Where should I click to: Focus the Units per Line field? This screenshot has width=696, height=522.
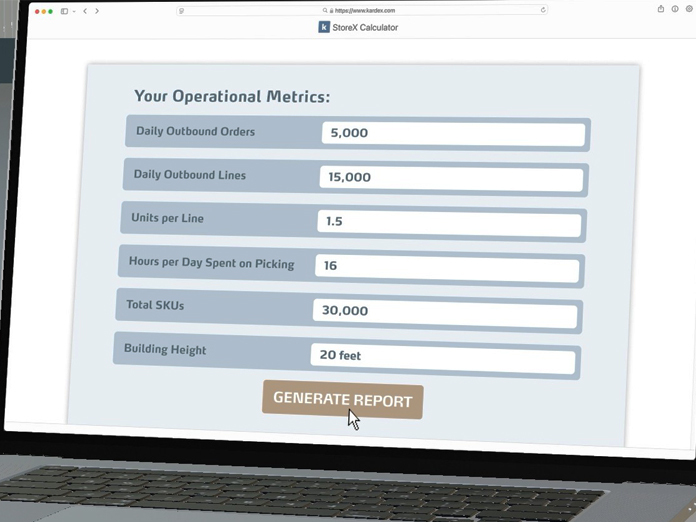(449, 223)
